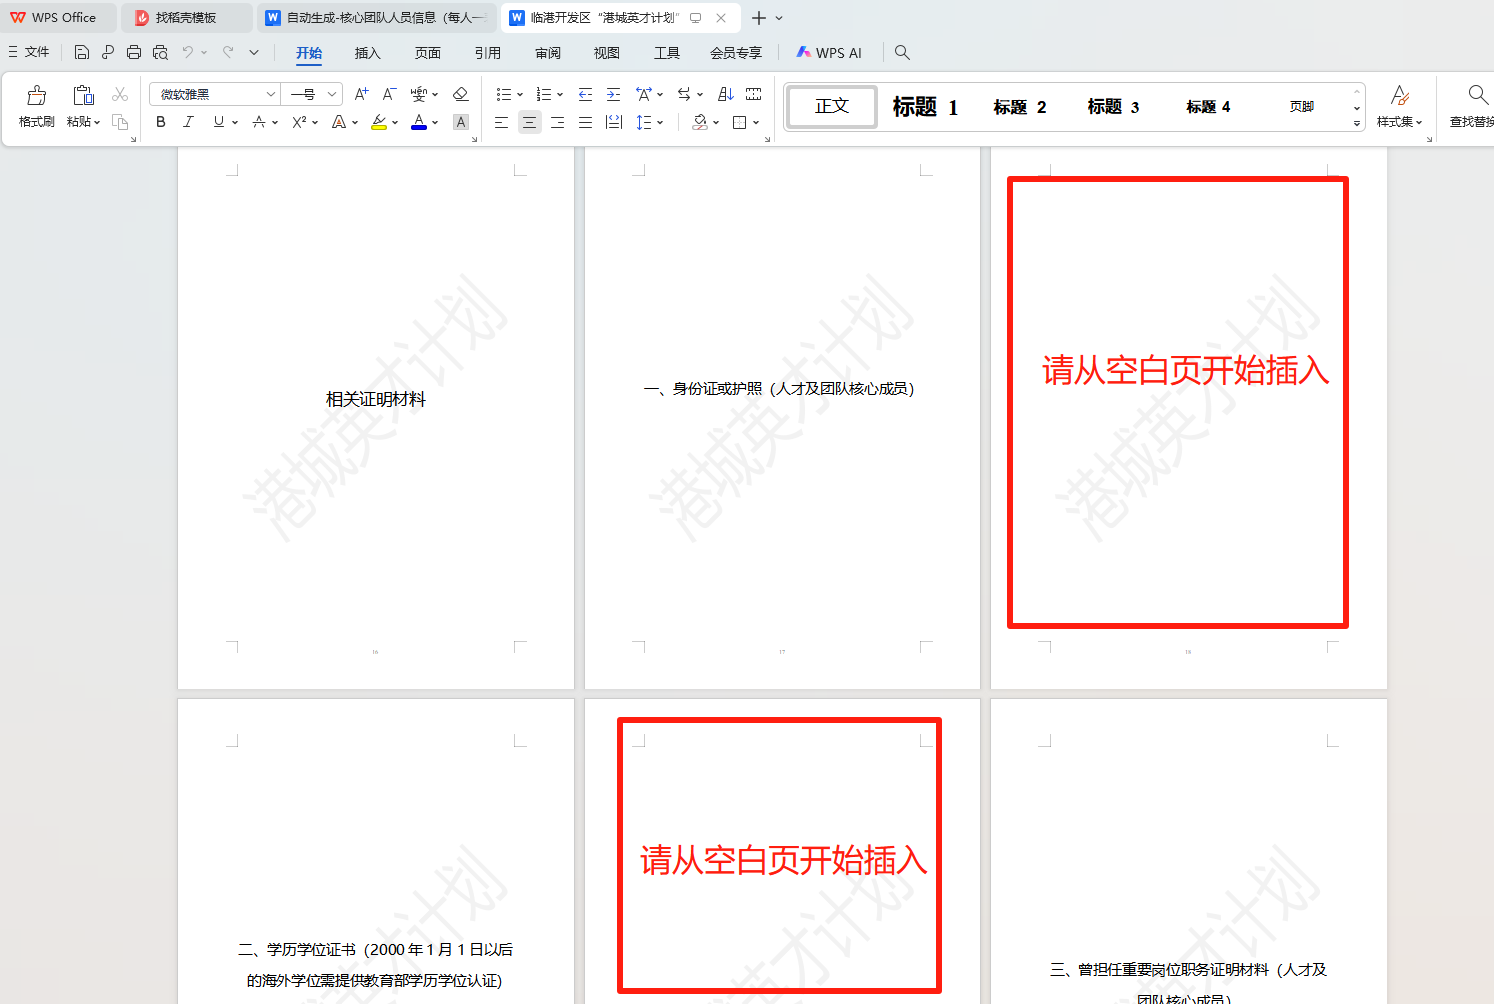Toggle center alignment
The image size is (1494, 1004).
(x=529, y=122)
